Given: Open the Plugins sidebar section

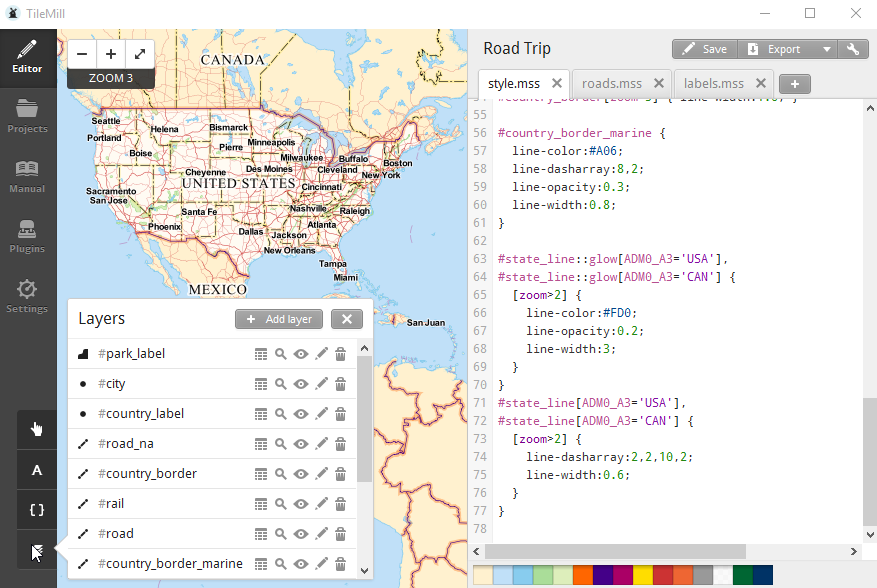Looking at the screenshot, I should [28, 236].
